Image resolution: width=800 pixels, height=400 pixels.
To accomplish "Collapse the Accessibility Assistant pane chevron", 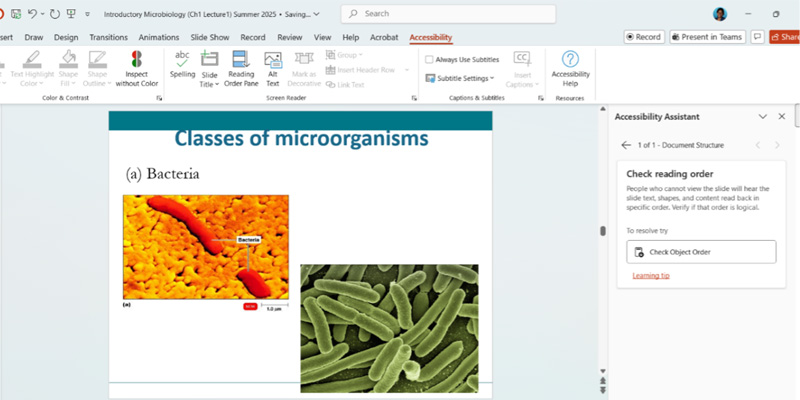I will [x=763, y=117].
